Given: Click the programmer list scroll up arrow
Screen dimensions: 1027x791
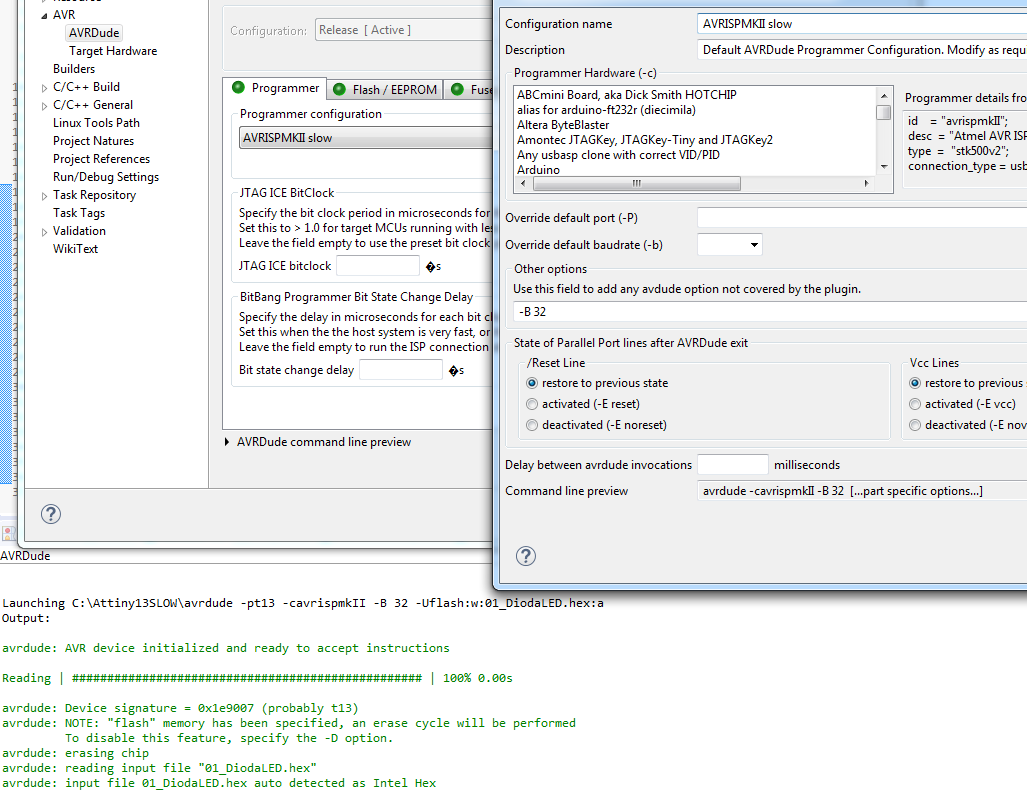Looking at the screenshot, I should [884, 96].
